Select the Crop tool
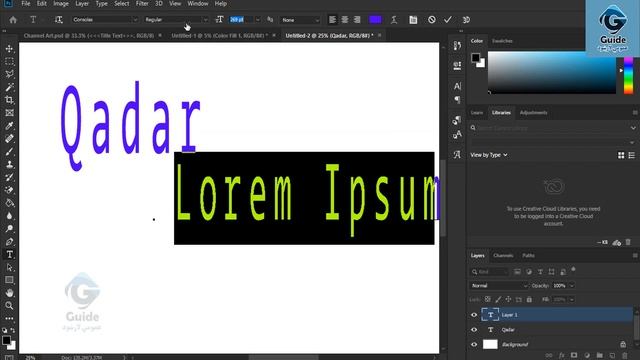The height and width of the screenshot is (360, 640). click(x=9, y=100)
